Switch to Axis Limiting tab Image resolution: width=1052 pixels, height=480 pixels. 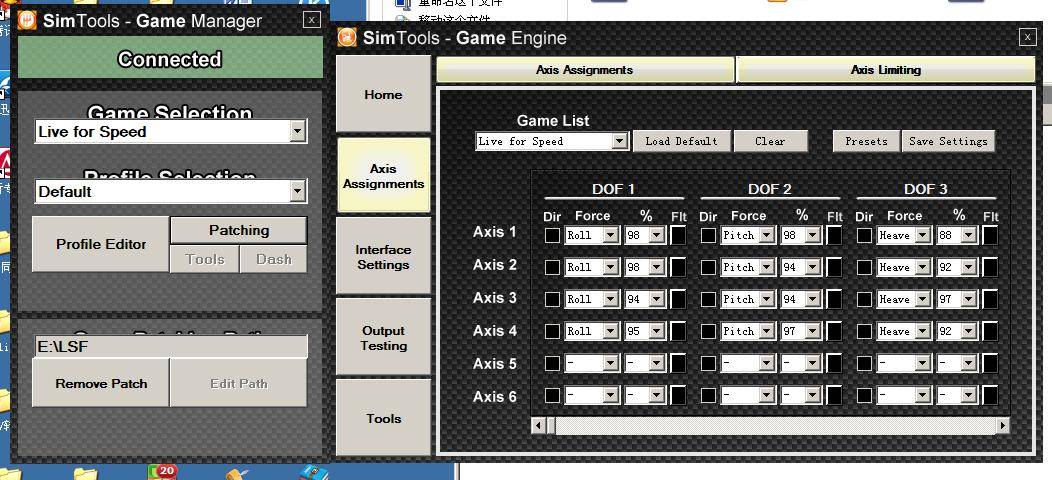[886, 70]
